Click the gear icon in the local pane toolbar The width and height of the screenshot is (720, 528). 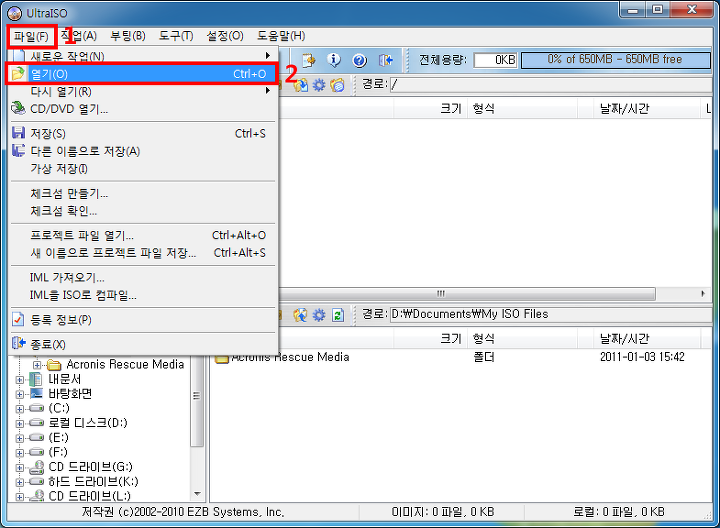pos(319,315)
